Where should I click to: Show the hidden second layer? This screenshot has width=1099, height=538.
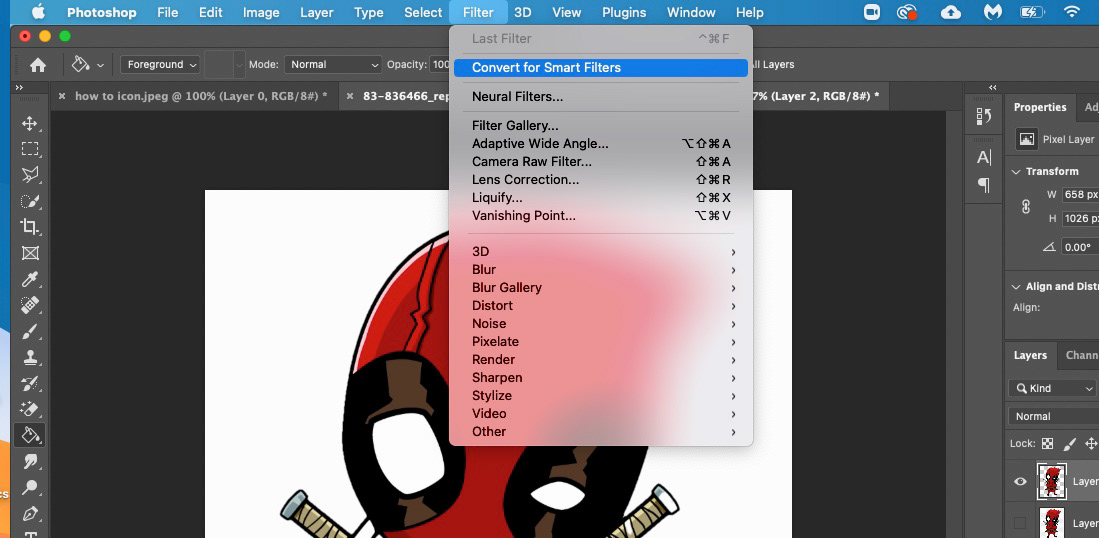click(x=1020, y=523)
